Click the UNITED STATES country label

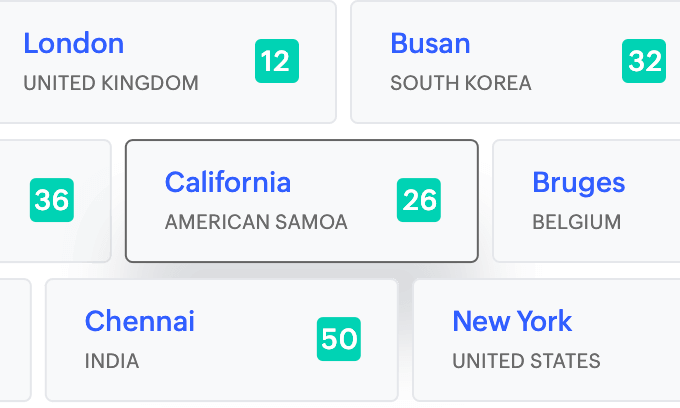[526, 361]
